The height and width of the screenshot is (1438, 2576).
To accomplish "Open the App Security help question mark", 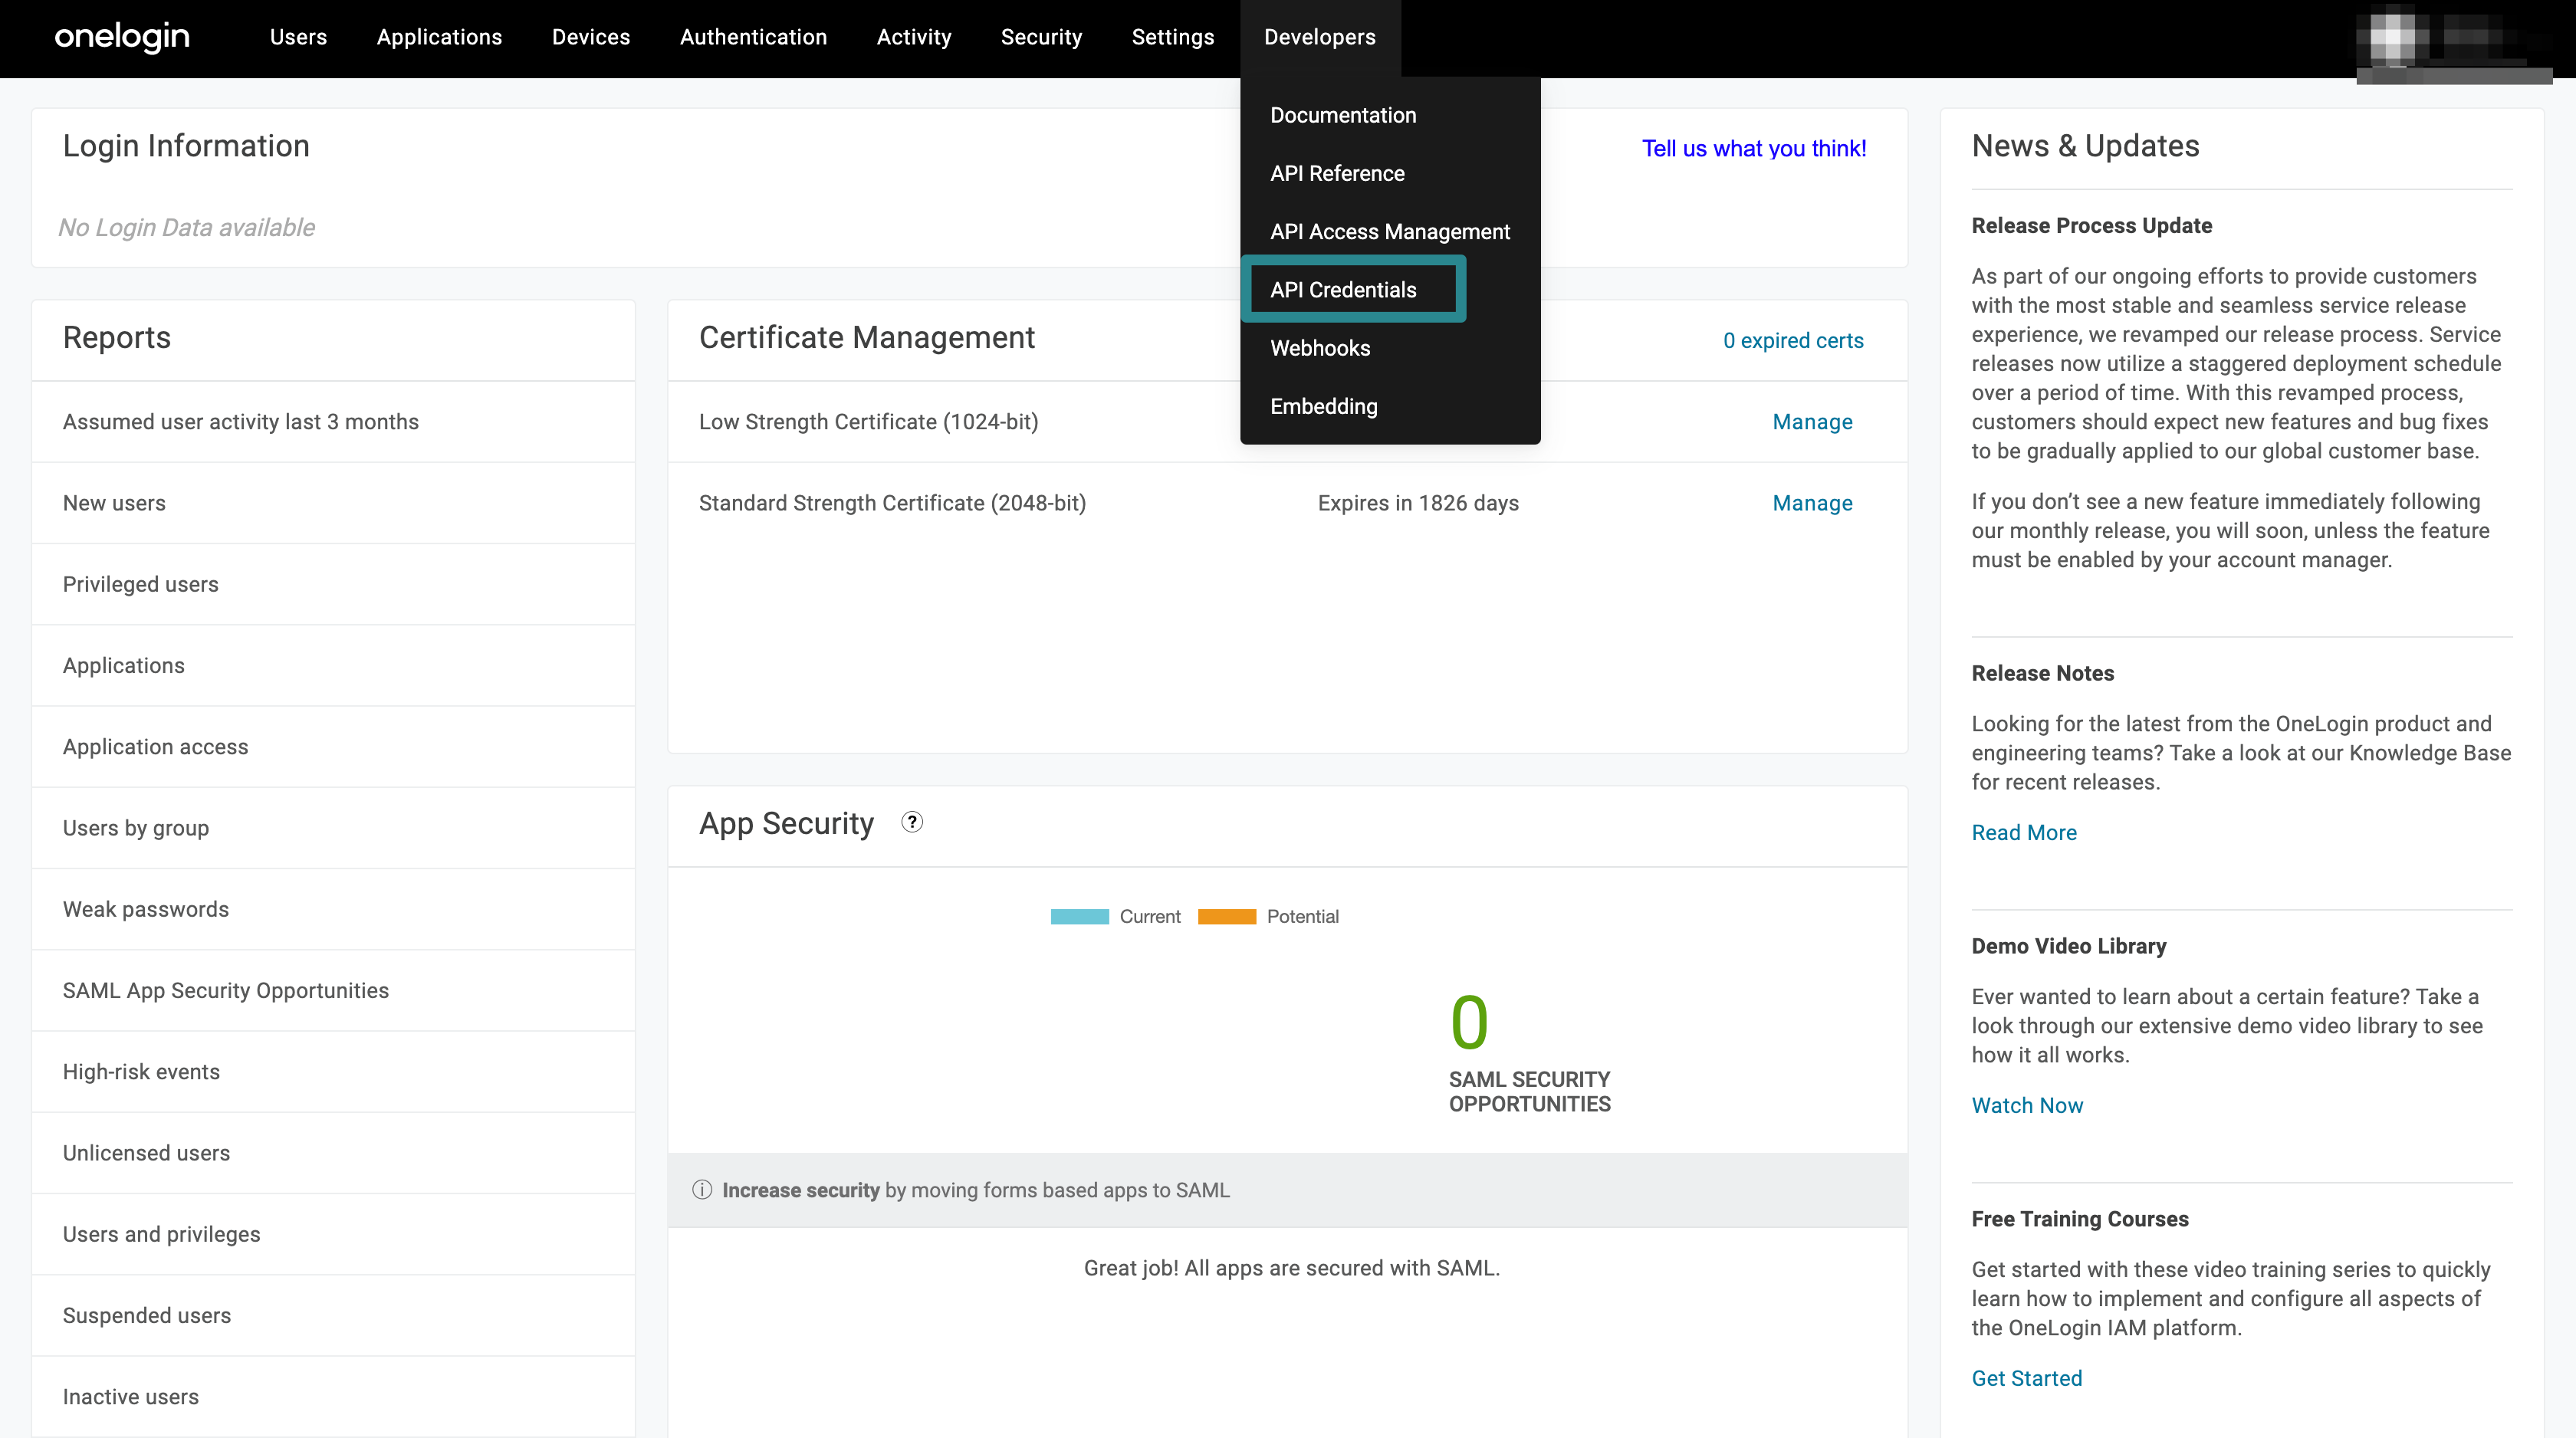I will click(912, 822).
